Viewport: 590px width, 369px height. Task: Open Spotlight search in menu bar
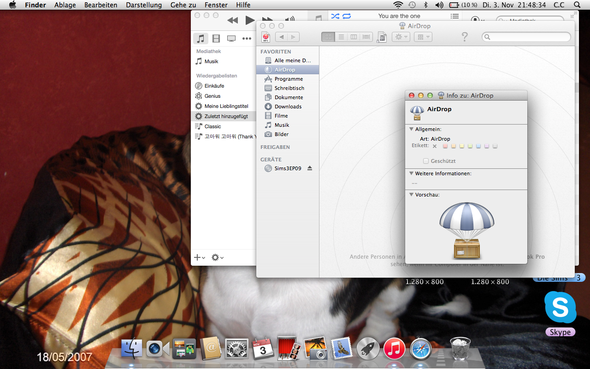[x=577, y=5]
